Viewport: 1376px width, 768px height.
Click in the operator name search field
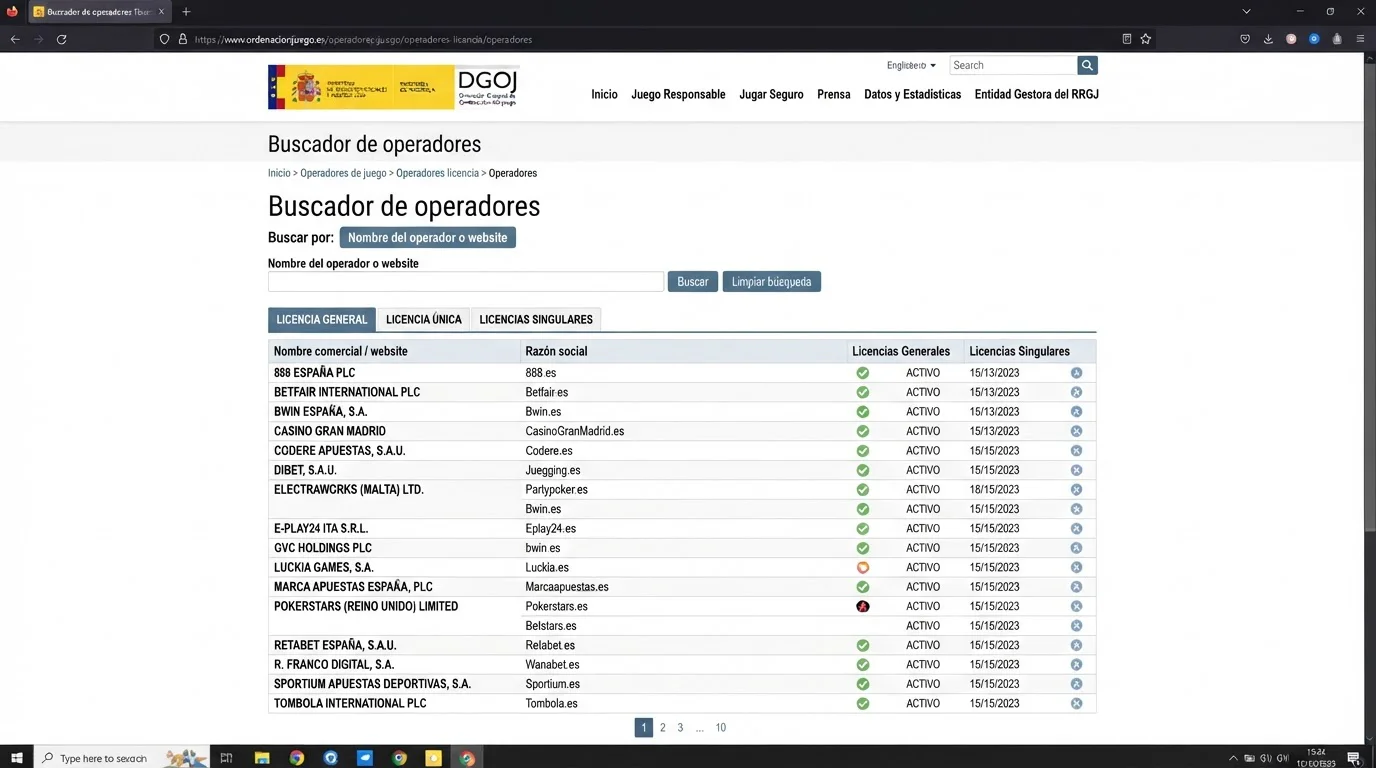pyautogui.click(x=466, y=282)
